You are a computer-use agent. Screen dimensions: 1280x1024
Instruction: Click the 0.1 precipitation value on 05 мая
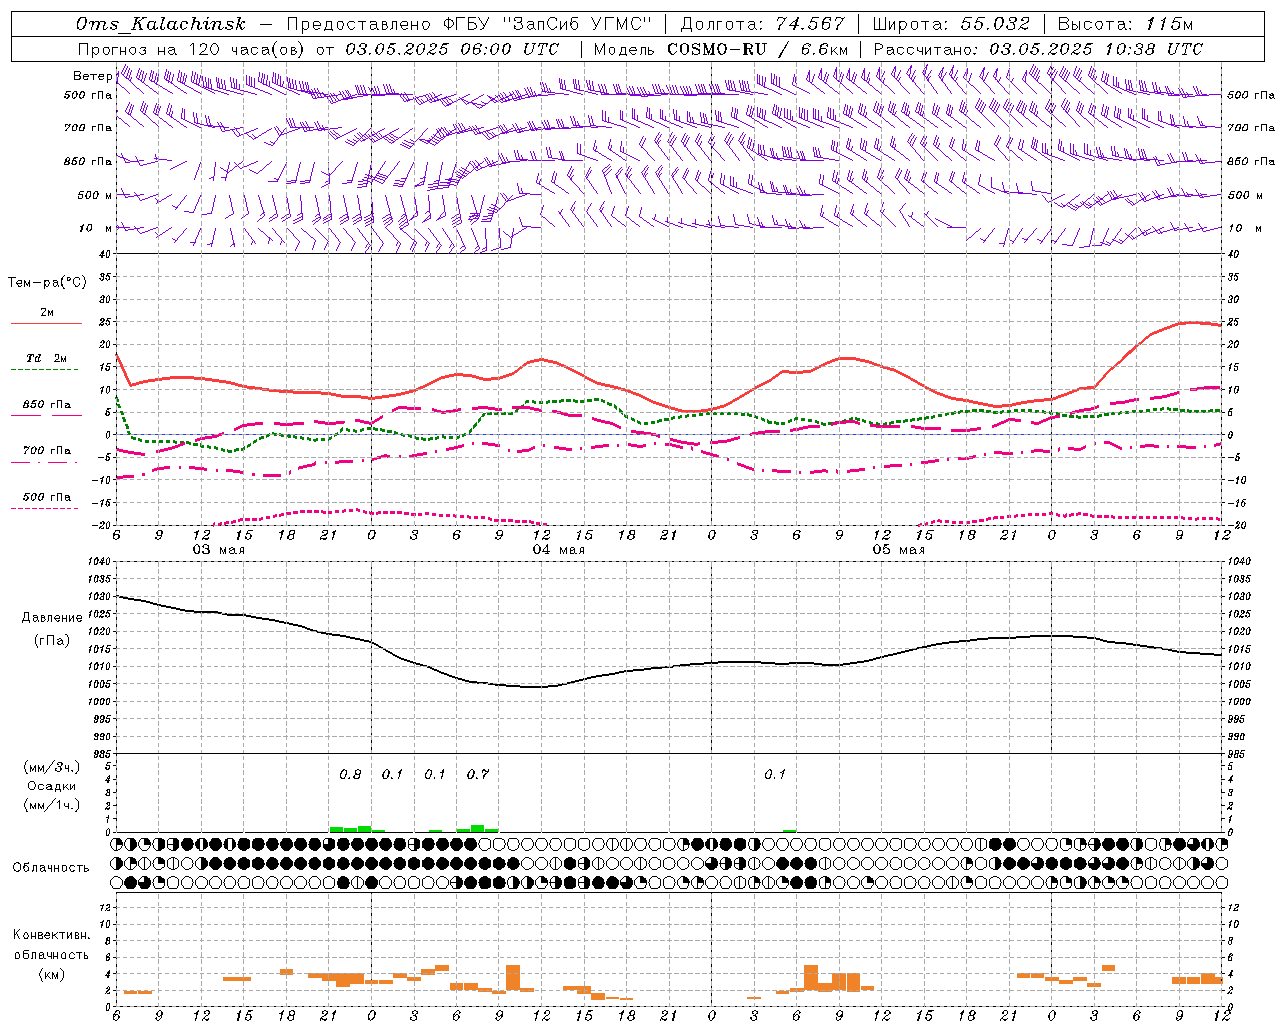pos(775,775)
